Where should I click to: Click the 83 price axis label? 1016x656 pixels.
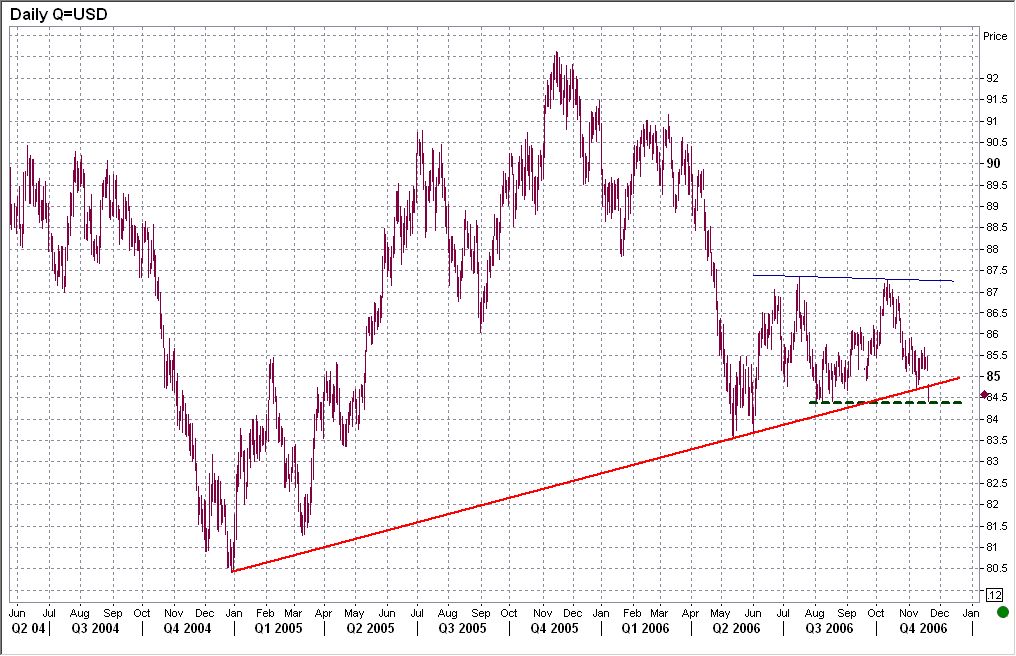point(992,462)
